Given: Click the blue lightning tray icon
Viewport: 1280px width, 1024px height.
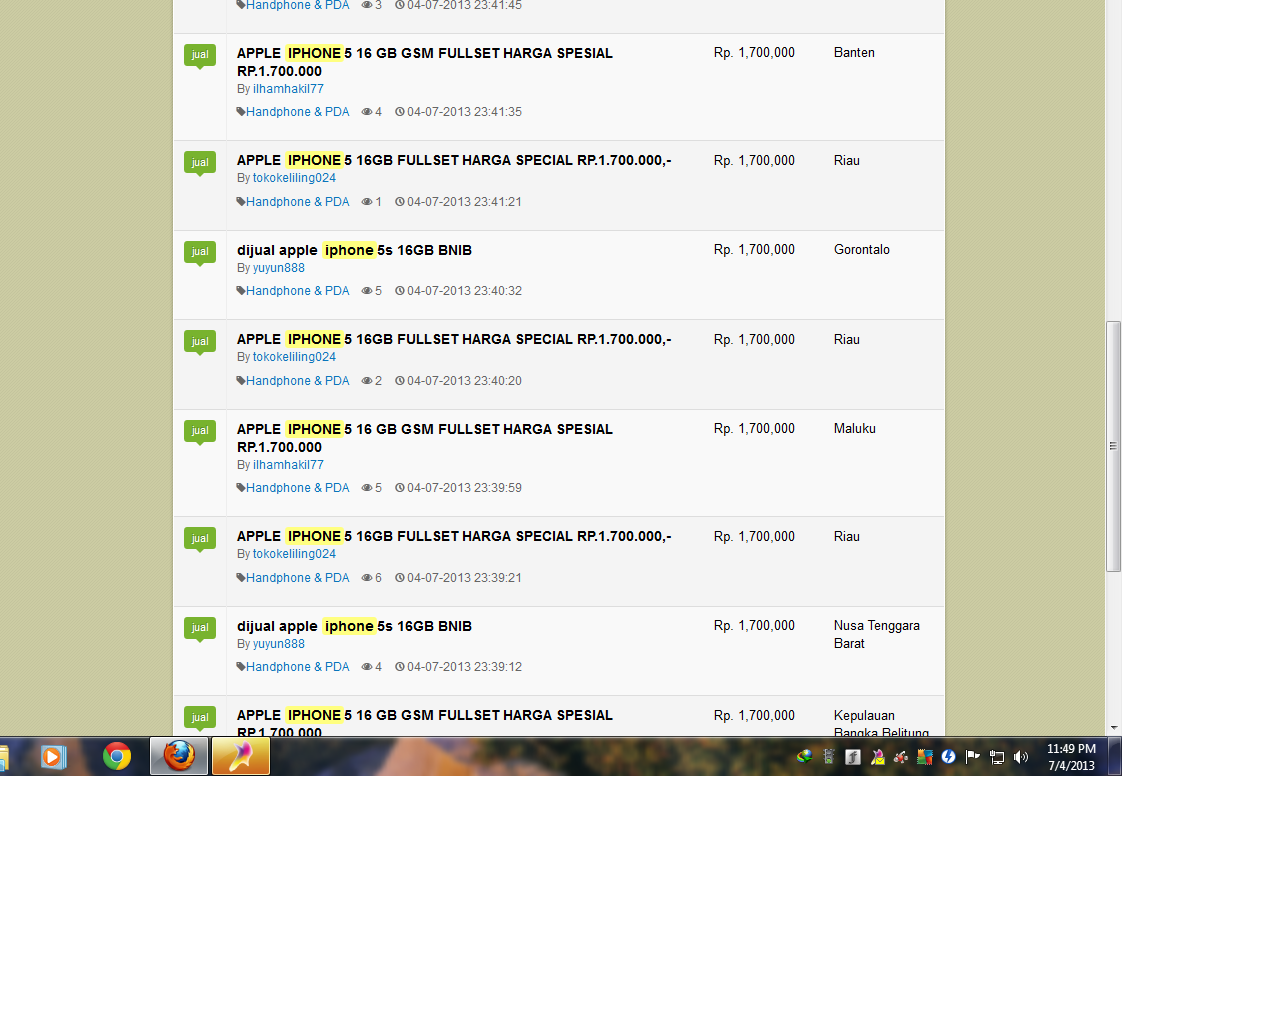Looking at the screenshot, I should point(949,757).
